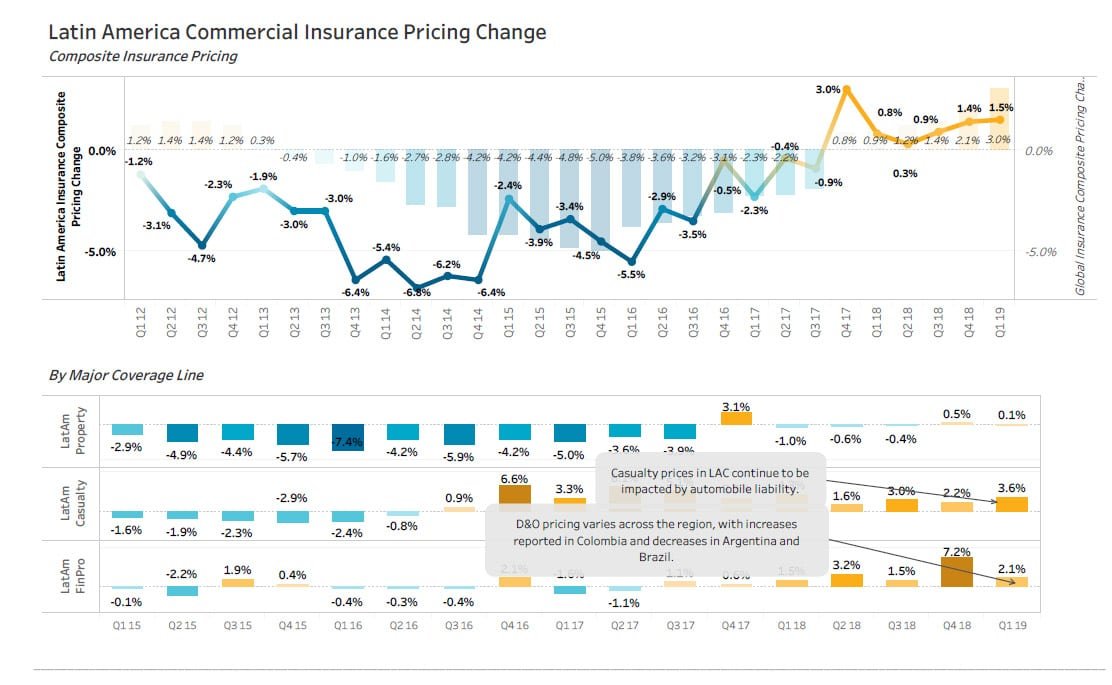The image size is (1112, 685).
Task: Click the Global Insurance Composite Pricing axis title
Action: (x=1079, y=188)
